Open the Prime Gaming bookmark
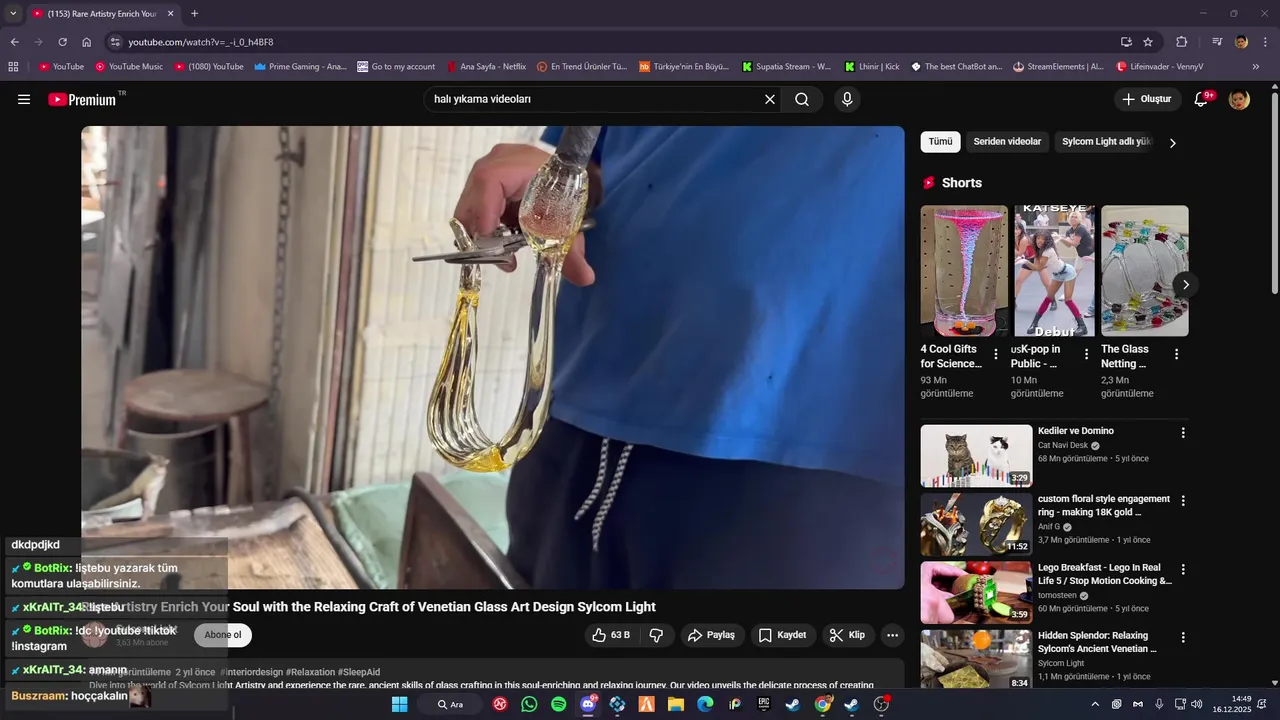 300,67
